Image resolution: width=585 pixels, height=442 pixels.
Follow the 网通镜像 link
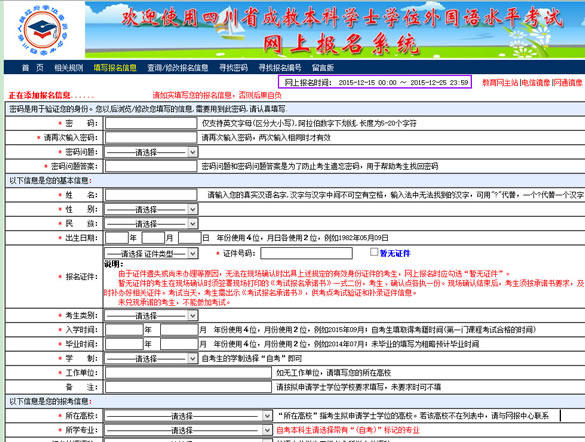(567, 82)
